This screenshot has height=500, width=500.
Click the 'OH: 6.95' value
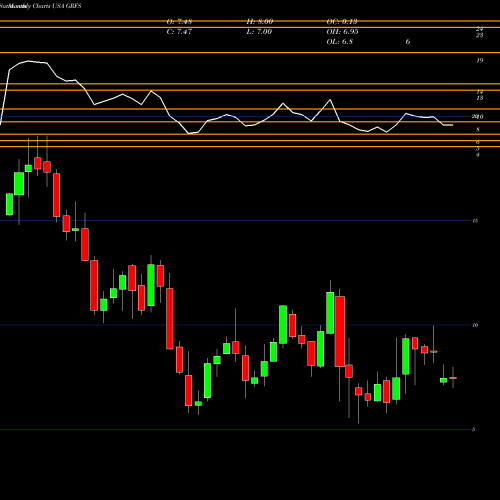click(342, 32)
